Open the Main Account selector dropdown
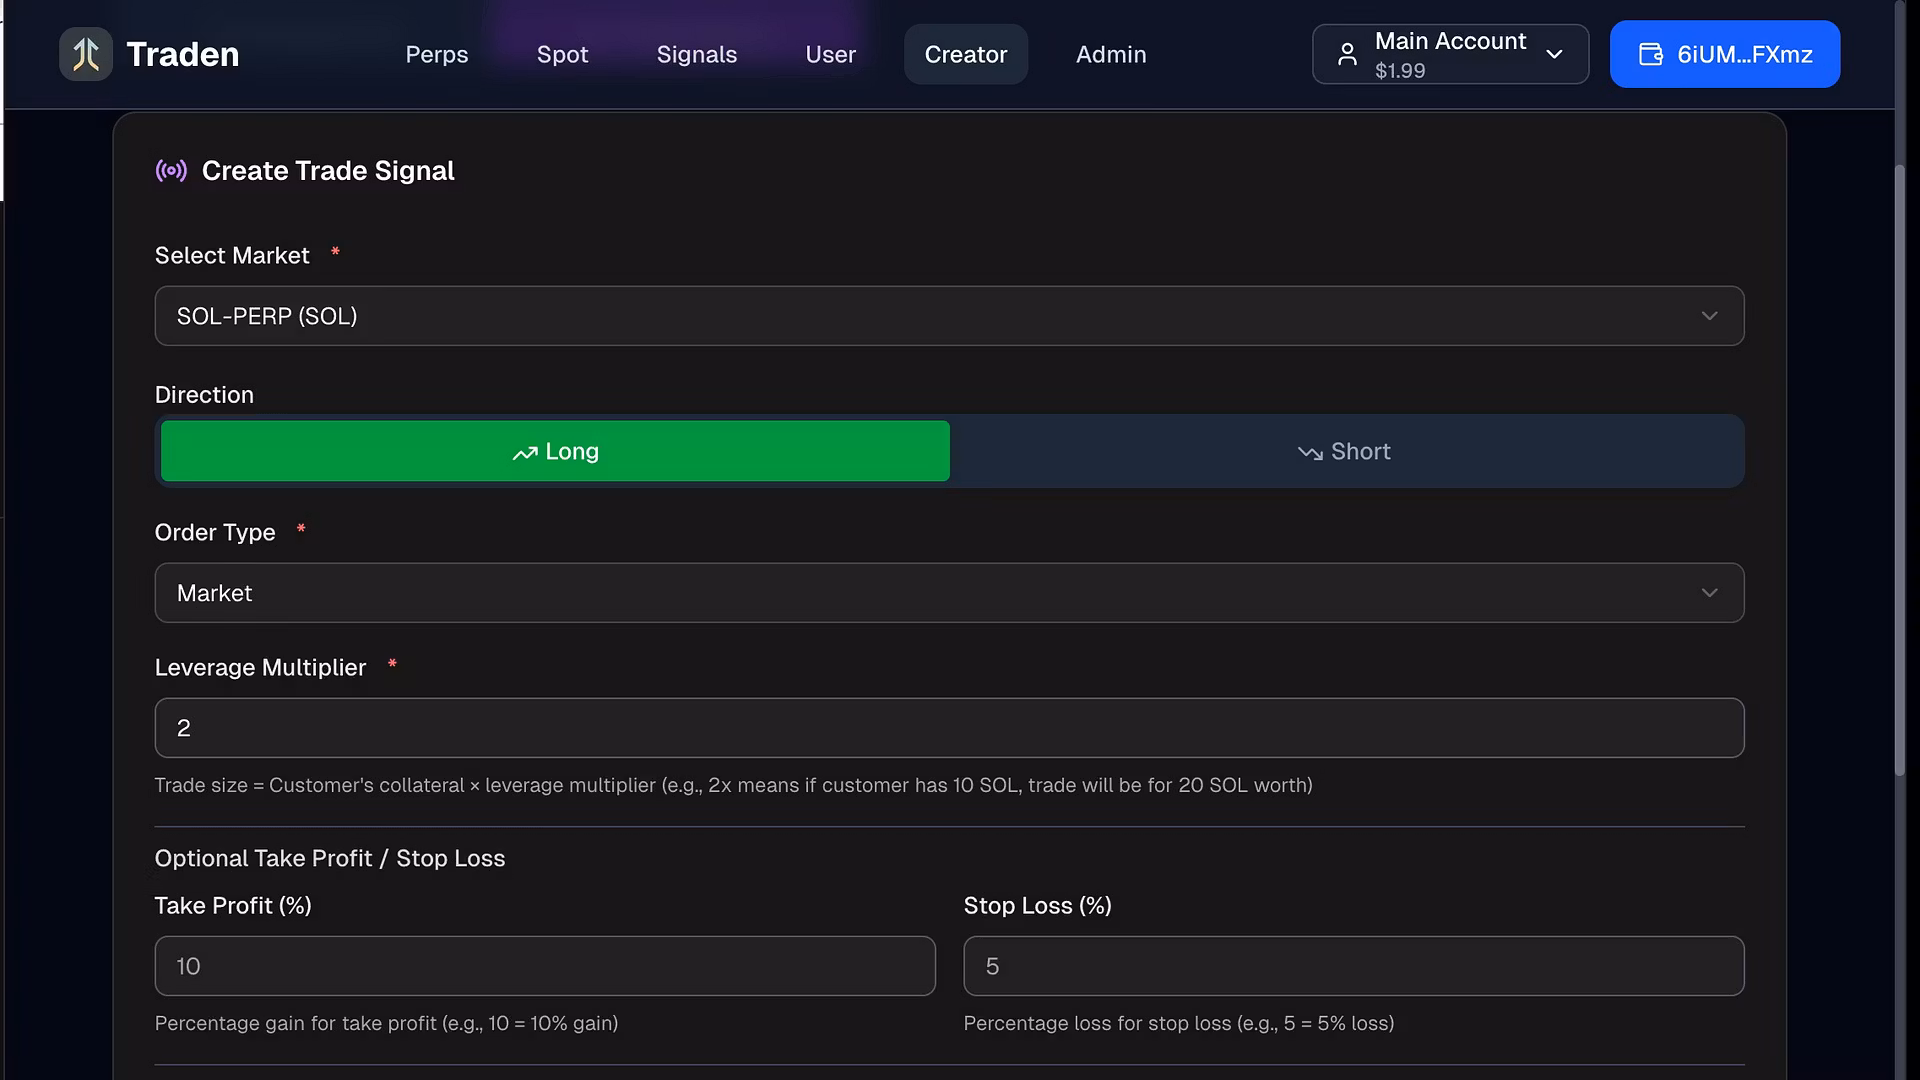Screen dimensions: 1920x1080 [x=1450, y=54]
